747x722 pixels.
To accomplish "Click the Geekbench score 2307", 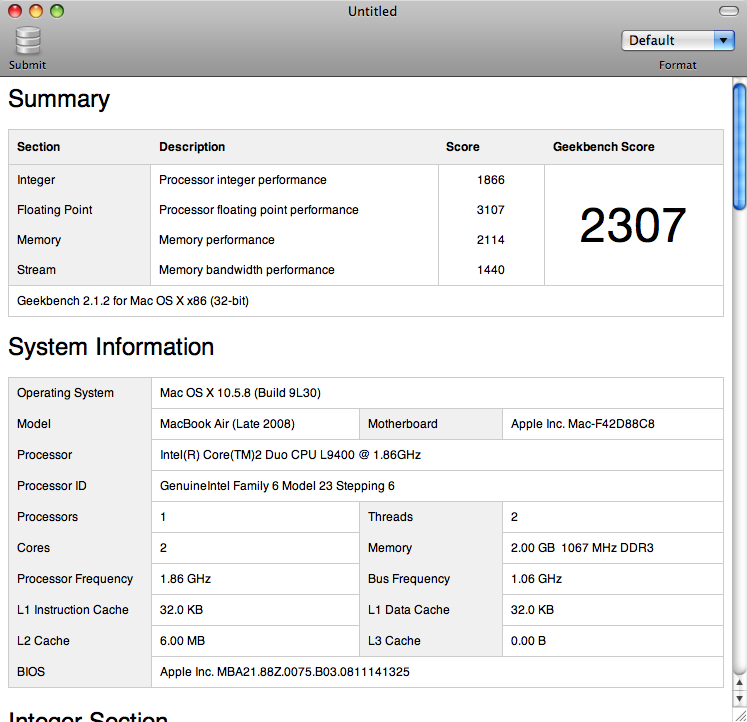I will [x=633, y=225].
